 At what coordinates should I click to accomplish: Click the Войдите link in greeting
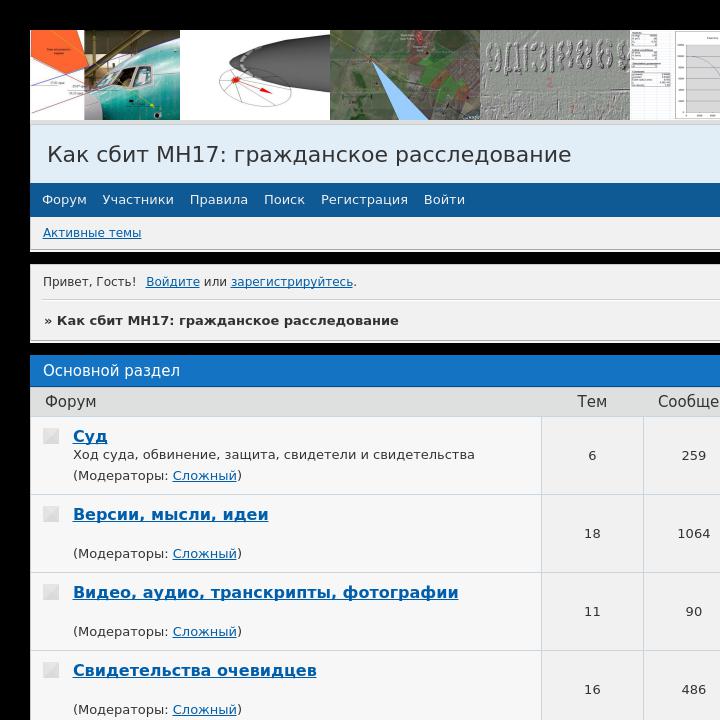[x=173, y=281]
